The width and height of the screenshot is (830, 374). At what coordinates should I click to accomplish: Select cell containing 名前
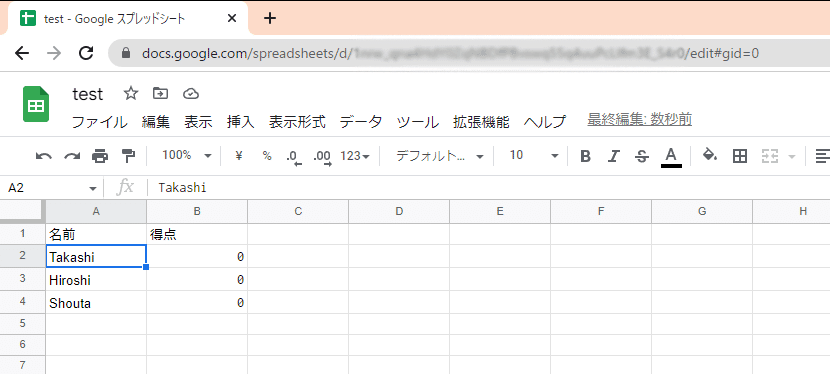[x=96, y=234]
